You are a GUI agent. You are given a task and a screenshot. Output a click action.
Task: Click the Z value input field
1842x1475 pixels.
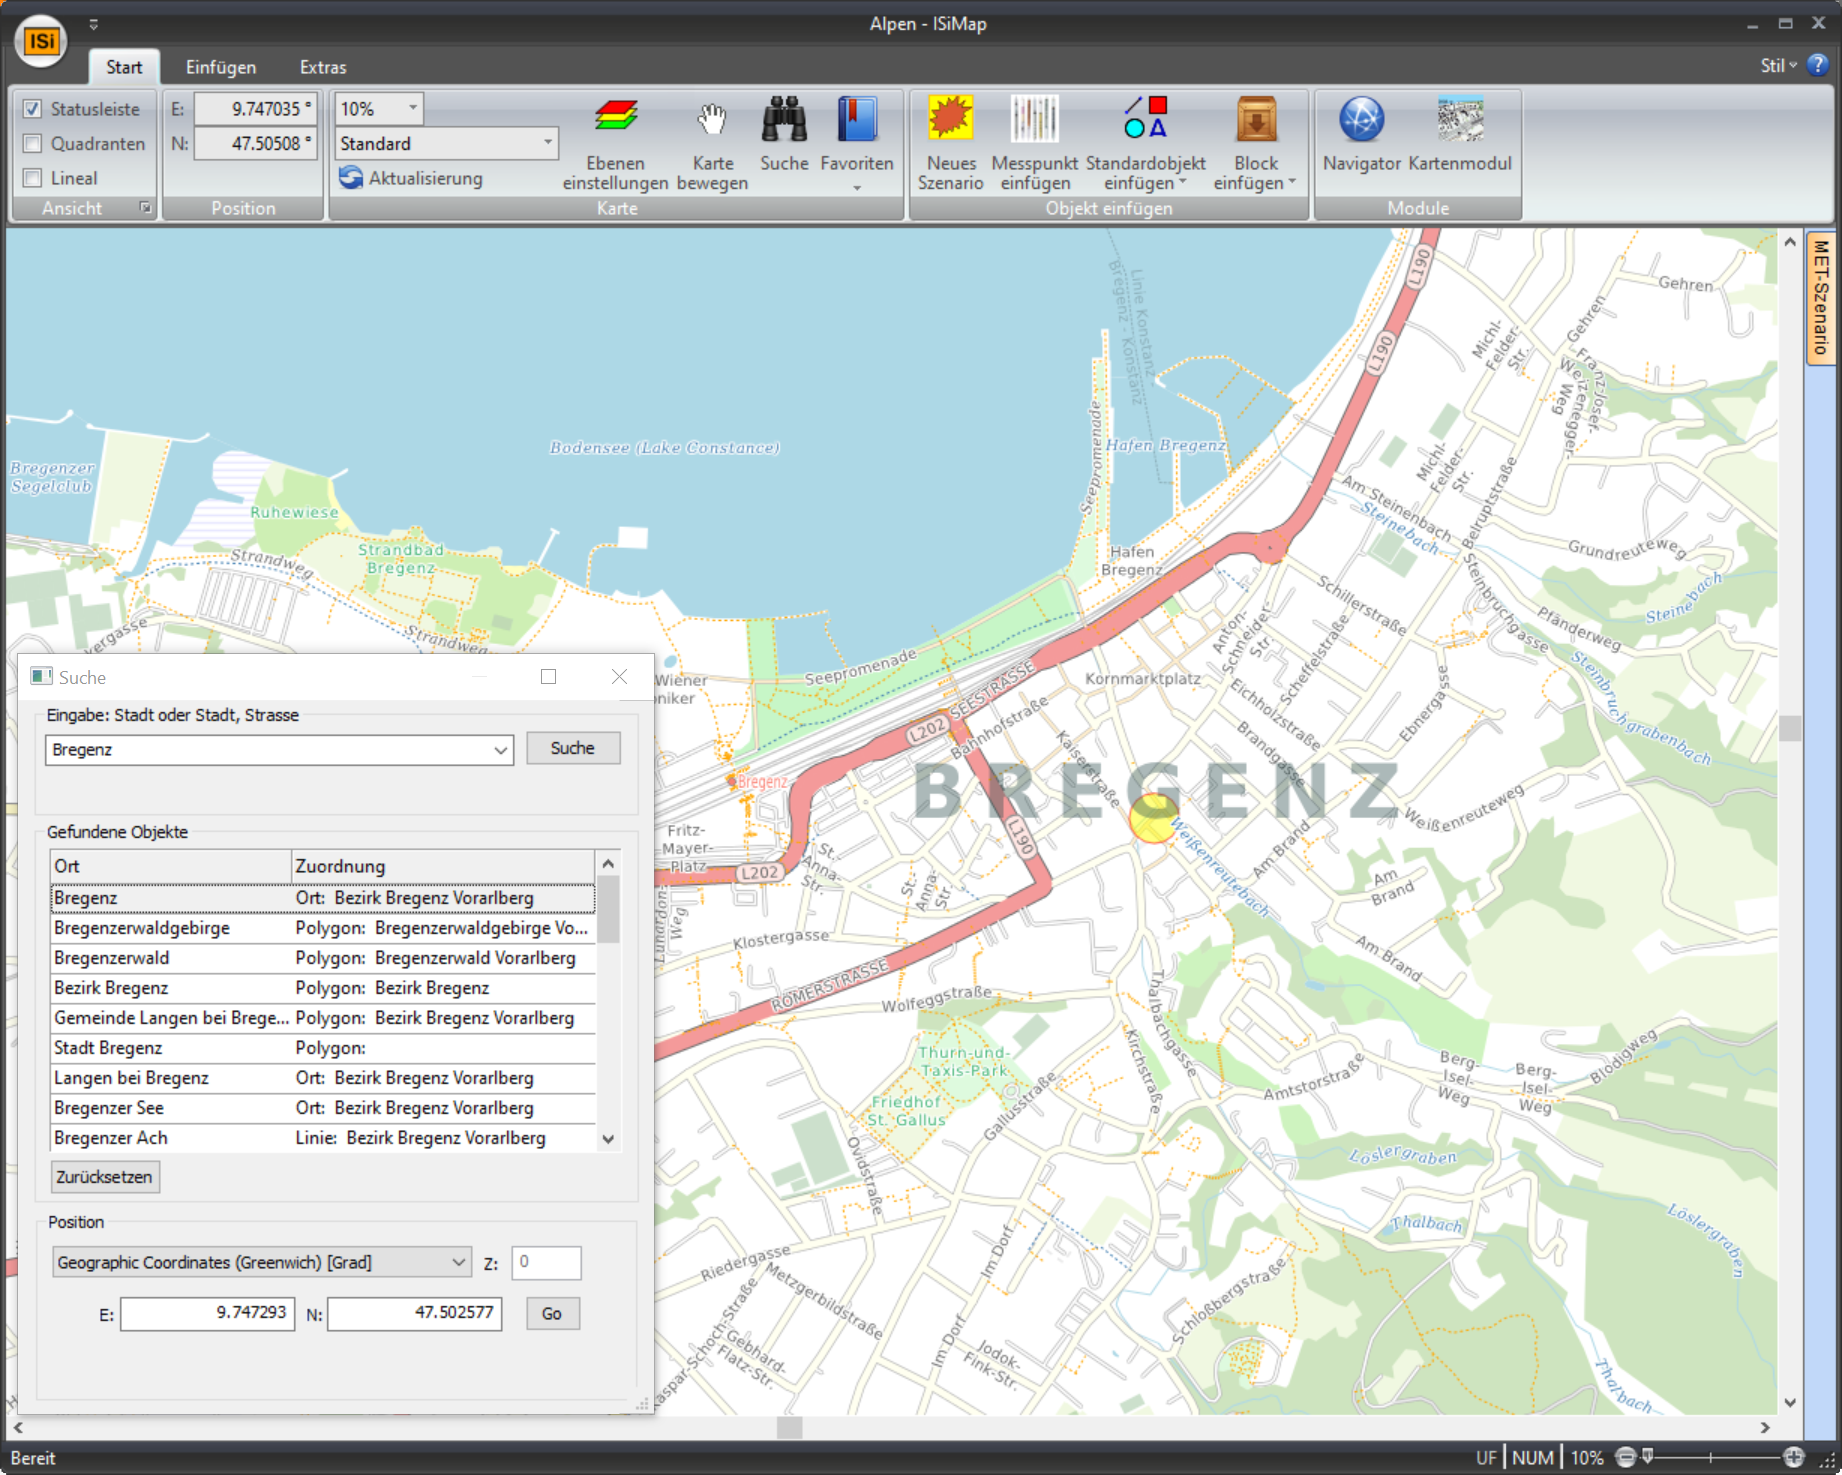pyautogui.click(x=546, y=1263)
